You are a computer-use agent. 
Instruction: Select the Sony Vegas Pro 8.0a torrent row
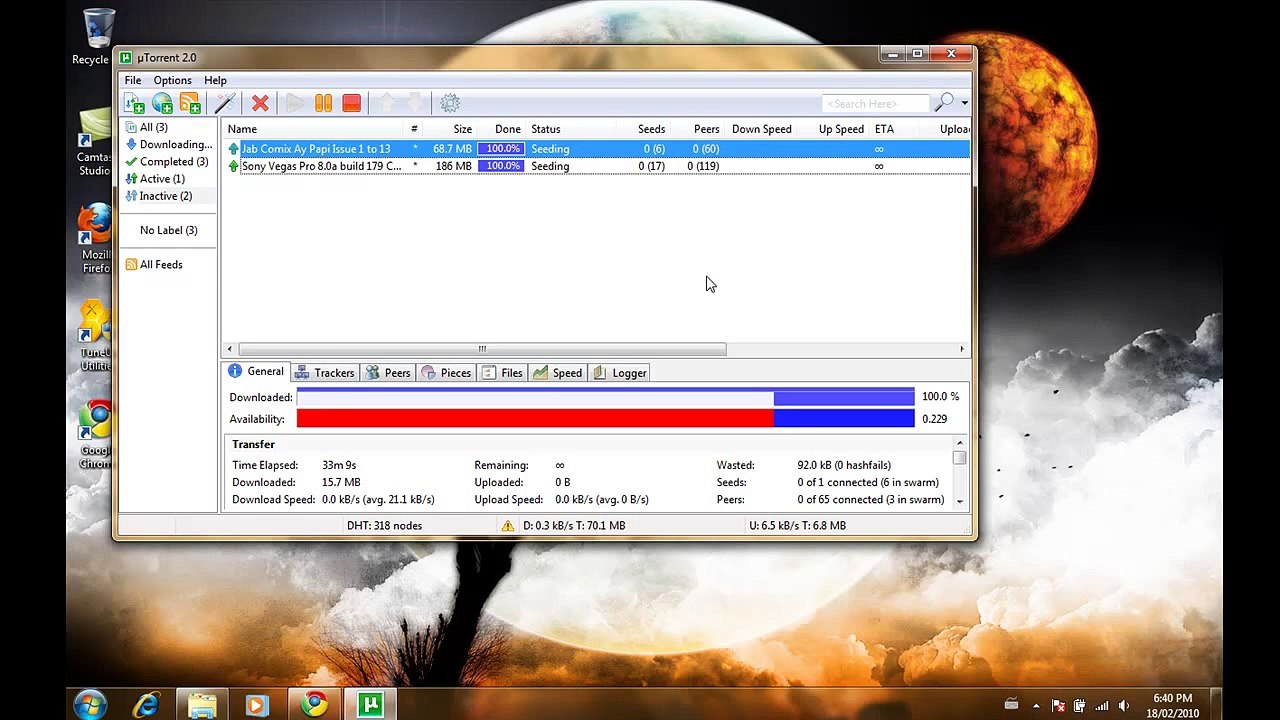click(x=596, y=166)
